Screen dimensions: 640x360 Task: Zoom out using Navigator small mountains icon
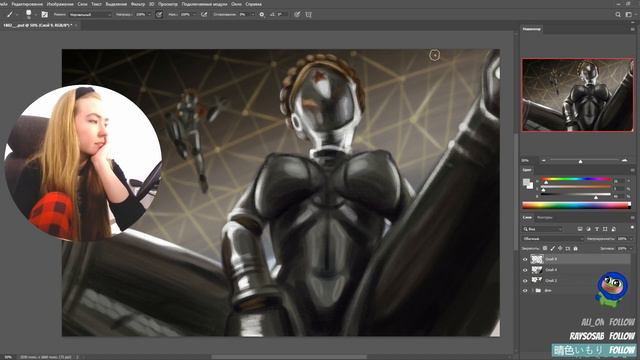click(544, 160)
